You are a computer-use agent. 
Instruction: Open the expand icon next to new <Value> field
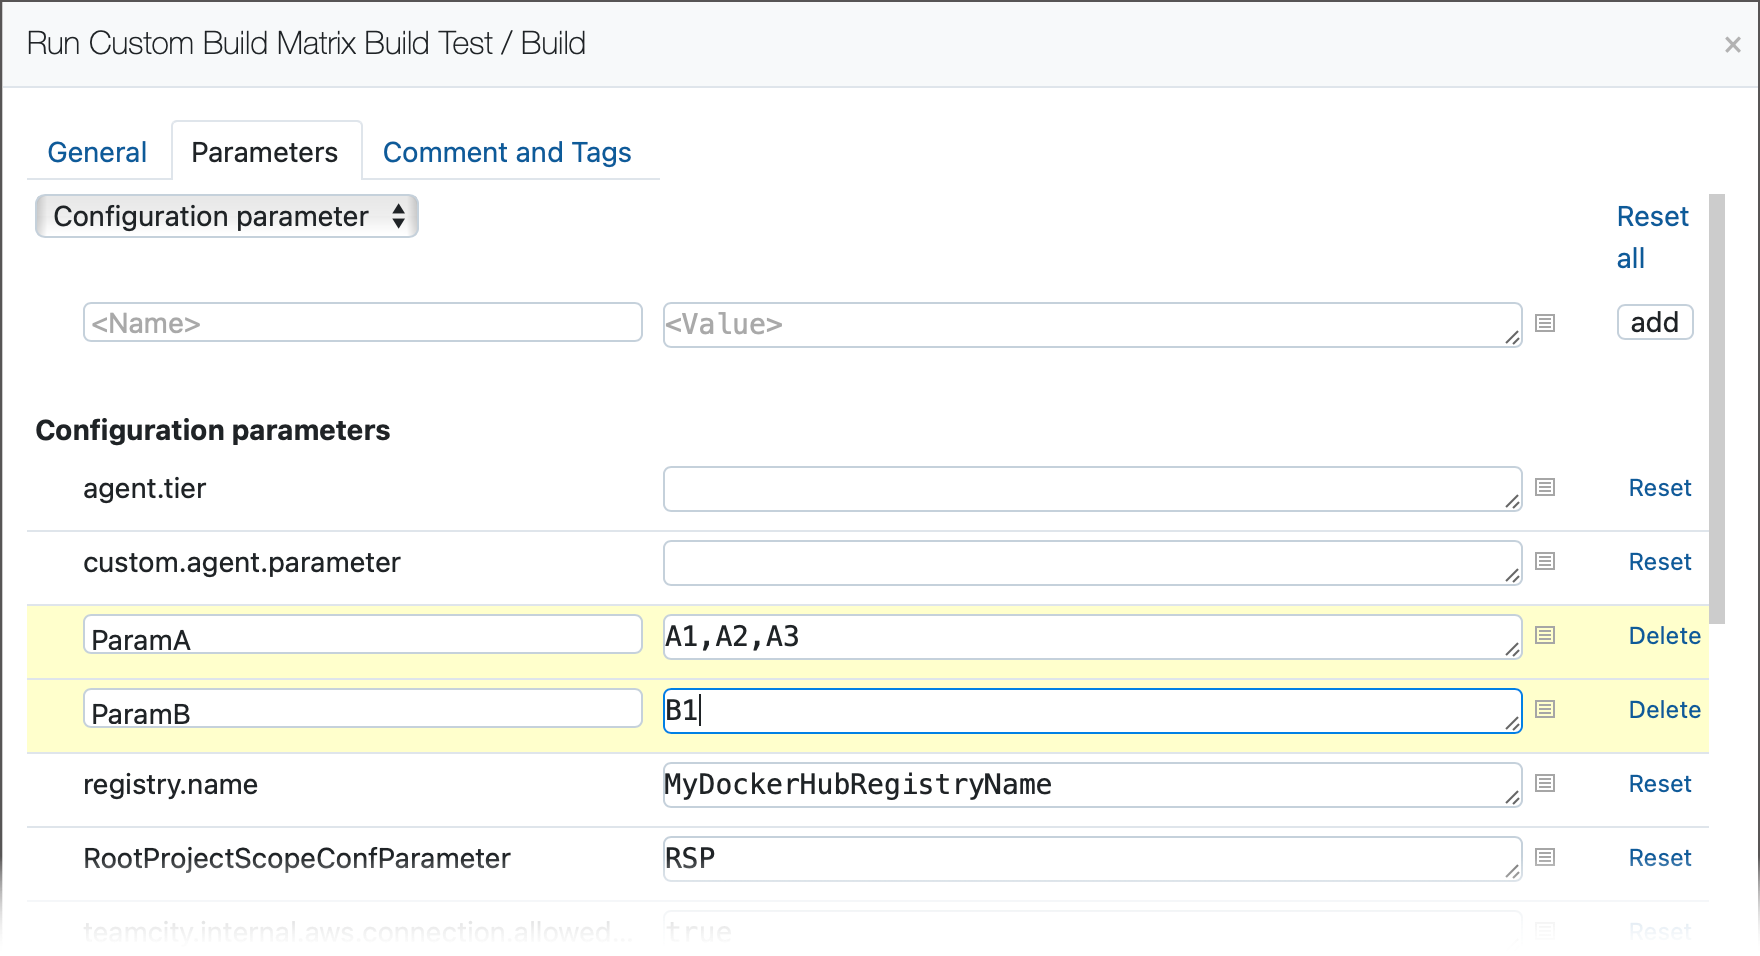(x=1545, y=324)
